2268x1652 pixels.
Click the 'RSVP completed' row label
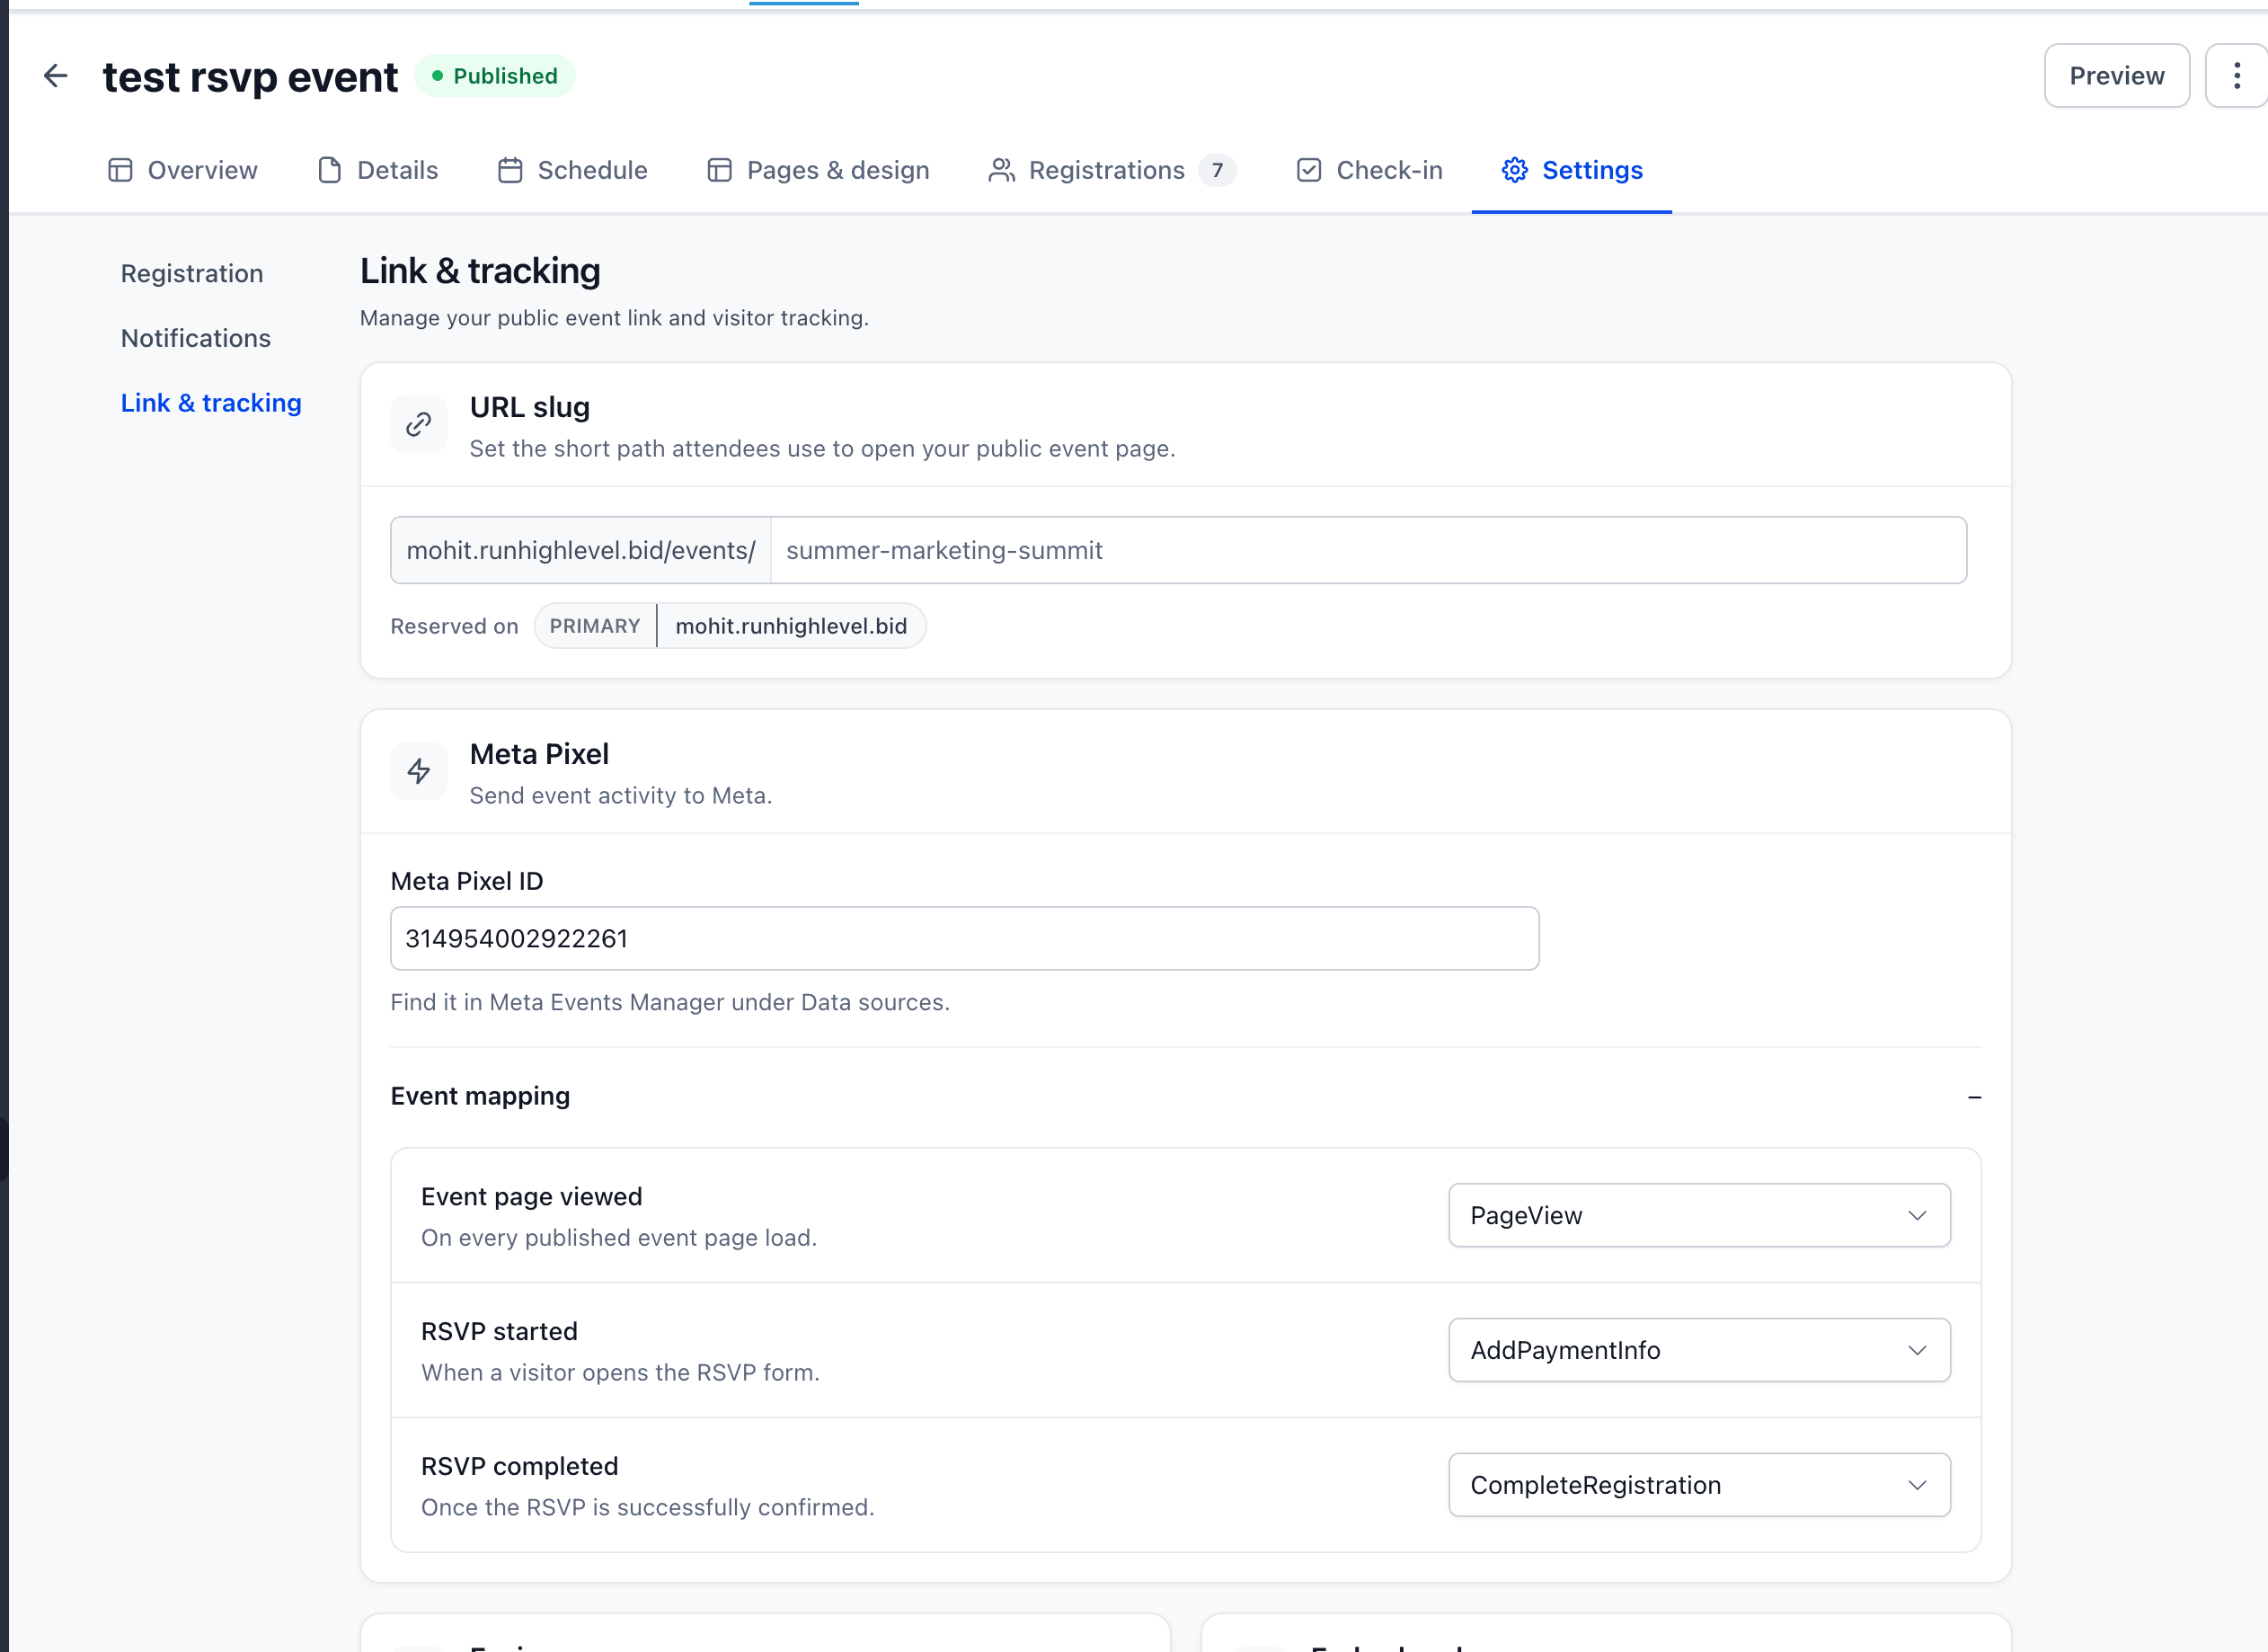click(x=519, y=1466)
